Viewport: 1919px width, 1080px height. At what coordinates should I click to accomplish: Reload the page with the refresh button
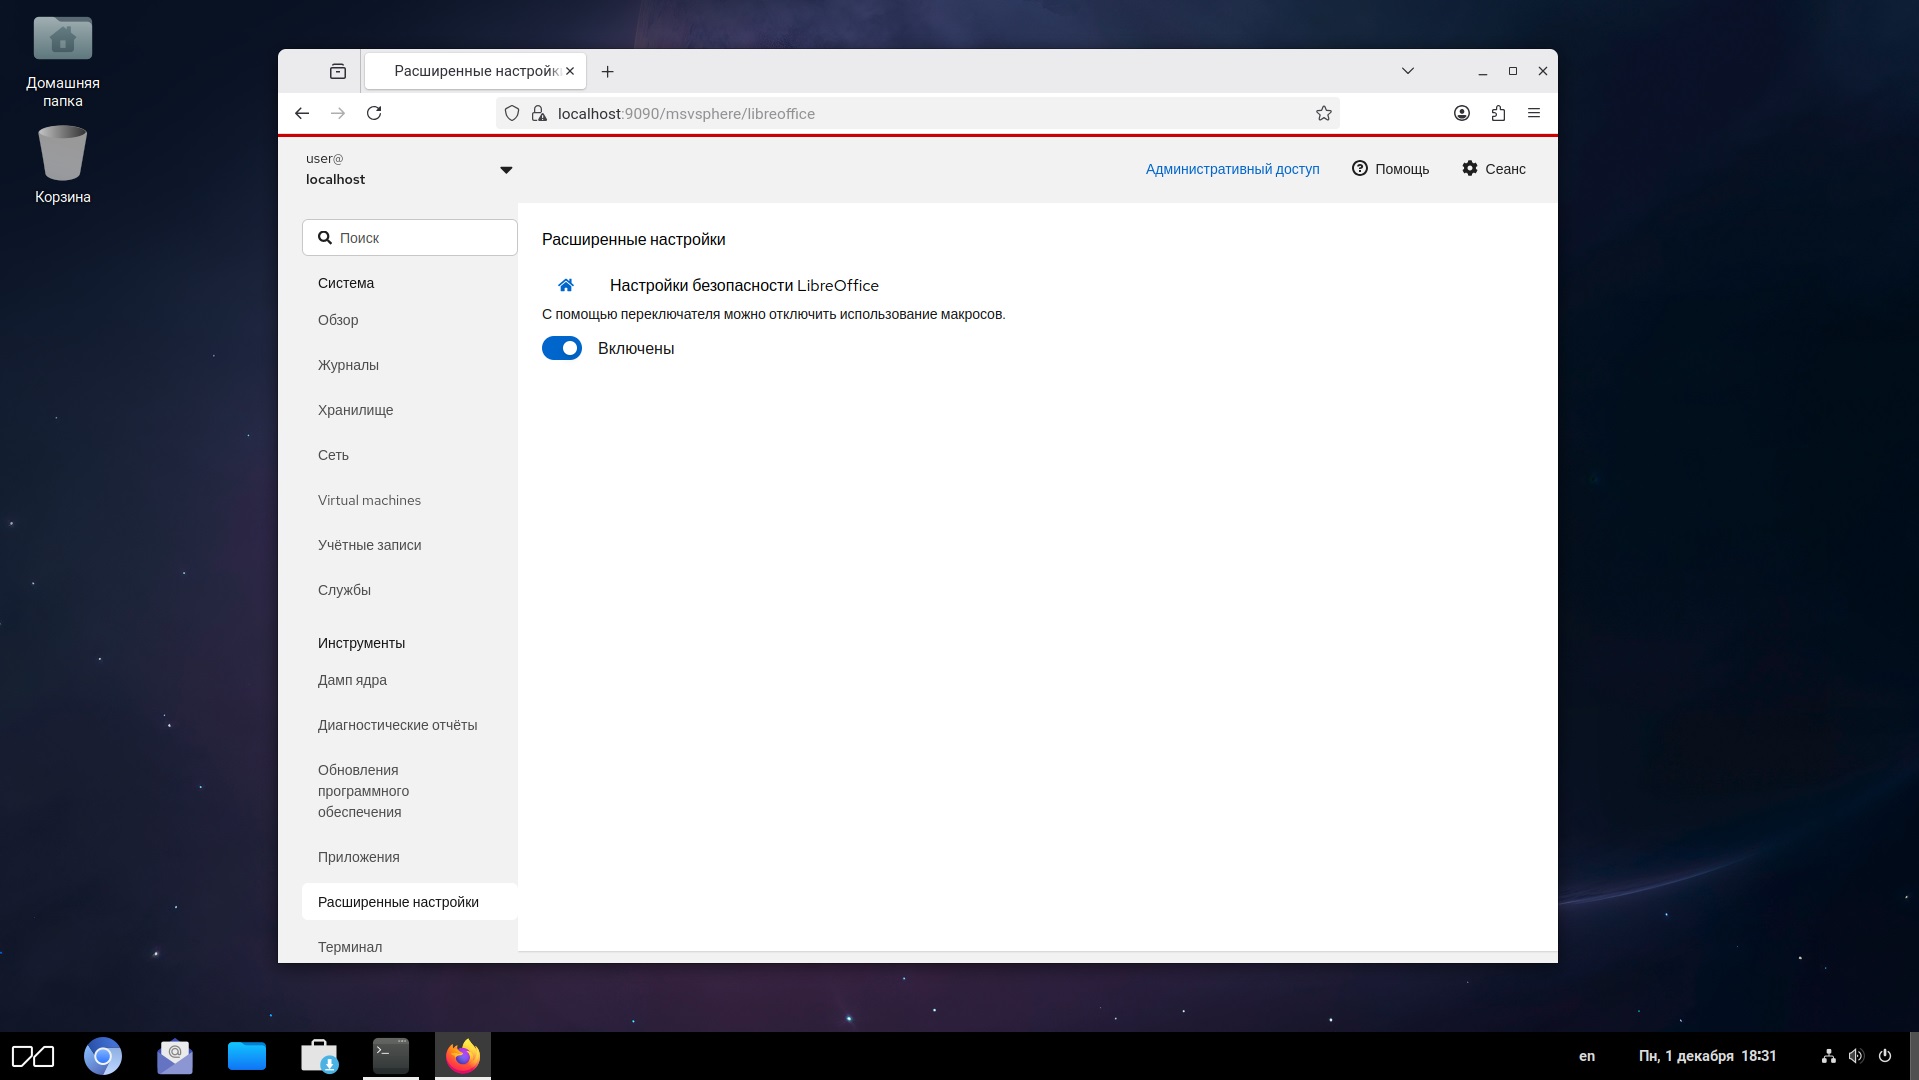tap(375, 113)
